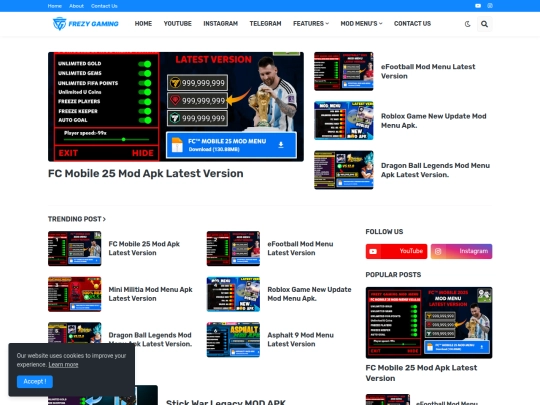Expand the Features dropdown menu
This screenshot has height=405, width=540.
click(311, 24)
